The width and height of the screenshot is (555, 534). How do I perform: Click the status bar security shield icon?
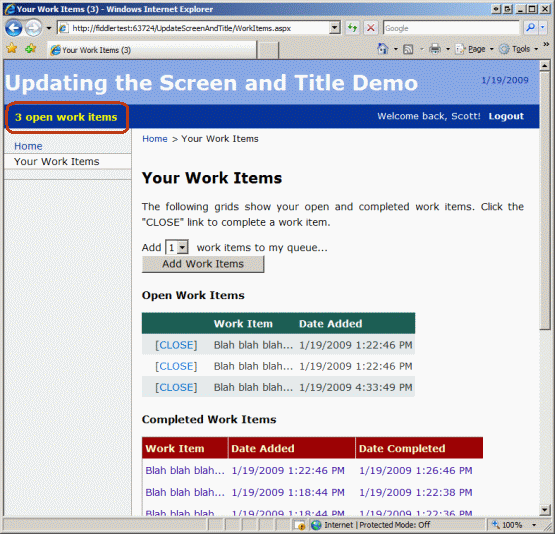300,526
